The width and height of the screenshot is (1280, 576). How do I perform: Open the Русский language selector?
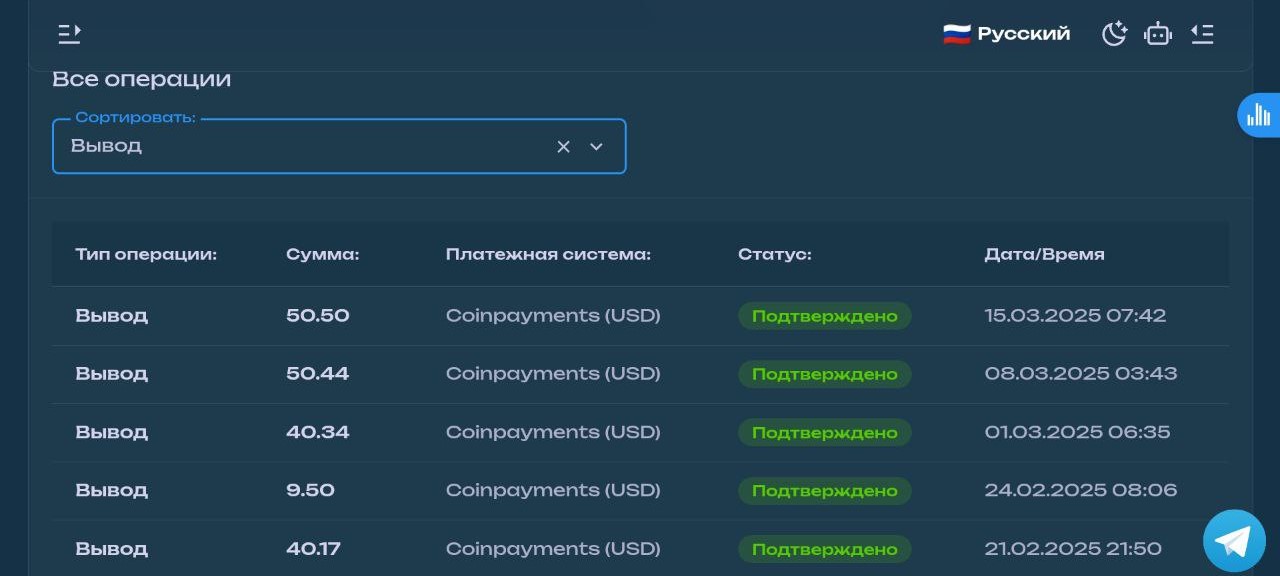1007,34
